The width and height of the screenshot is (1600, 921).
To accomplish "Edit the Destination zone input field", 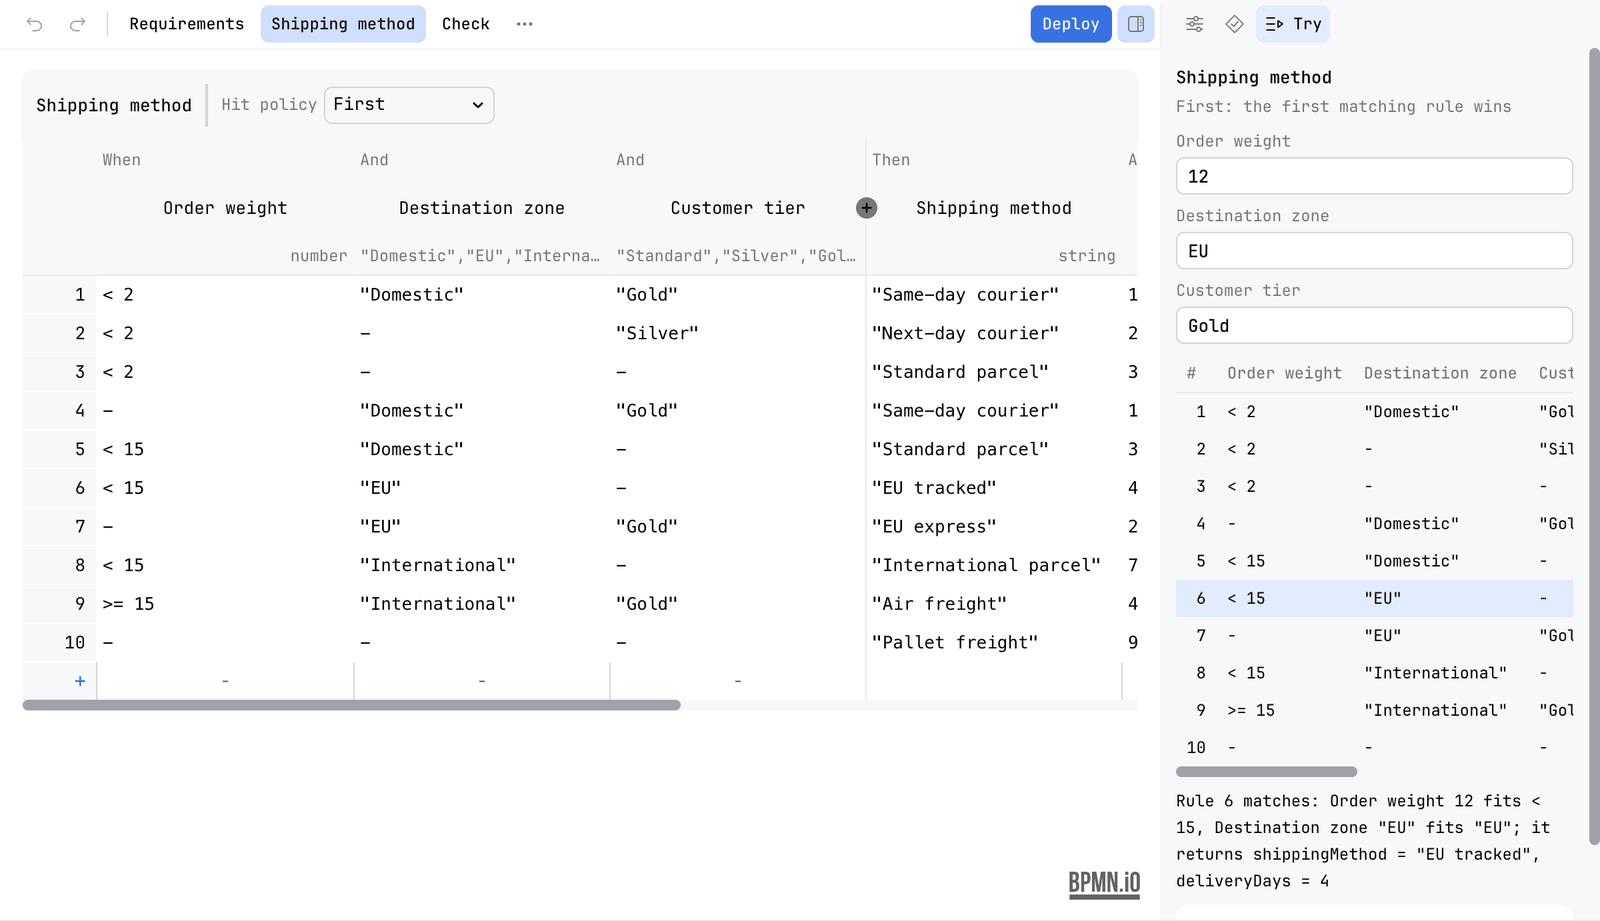I will (x=1374, y=251).
